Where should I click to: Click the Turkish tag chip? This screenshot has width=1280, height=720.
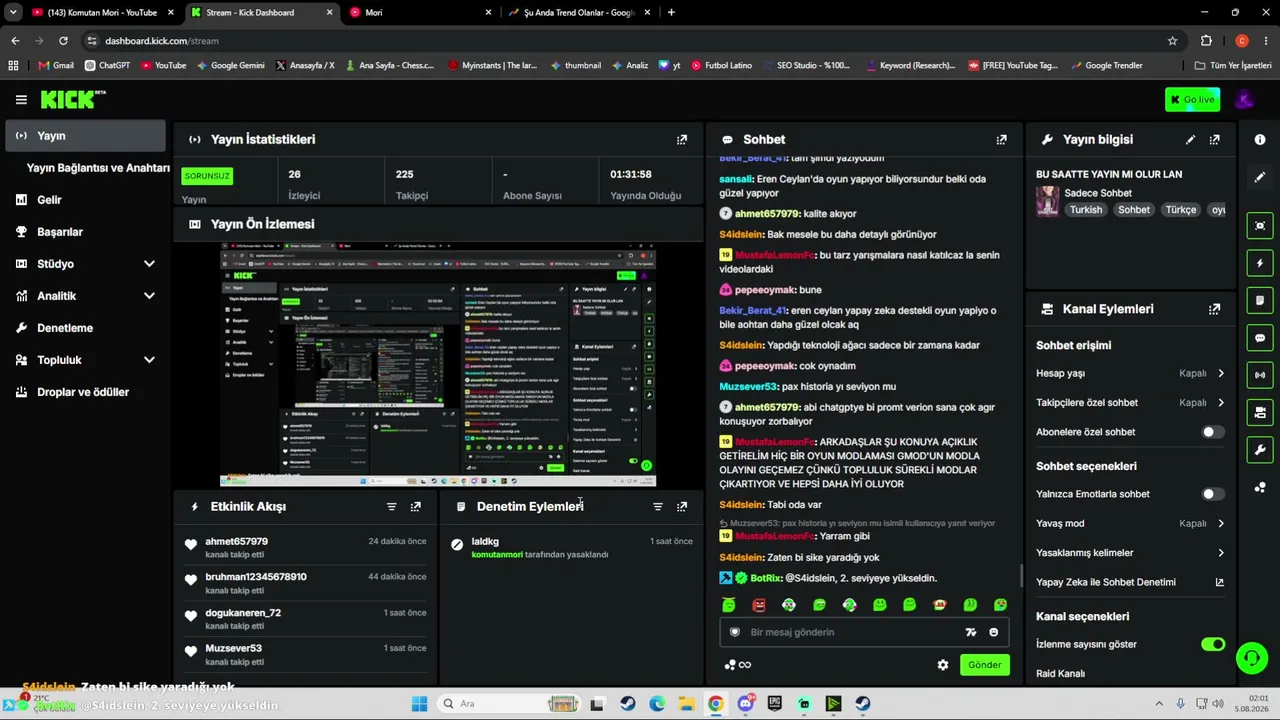pyautogui.click(x=1085, y=210)
